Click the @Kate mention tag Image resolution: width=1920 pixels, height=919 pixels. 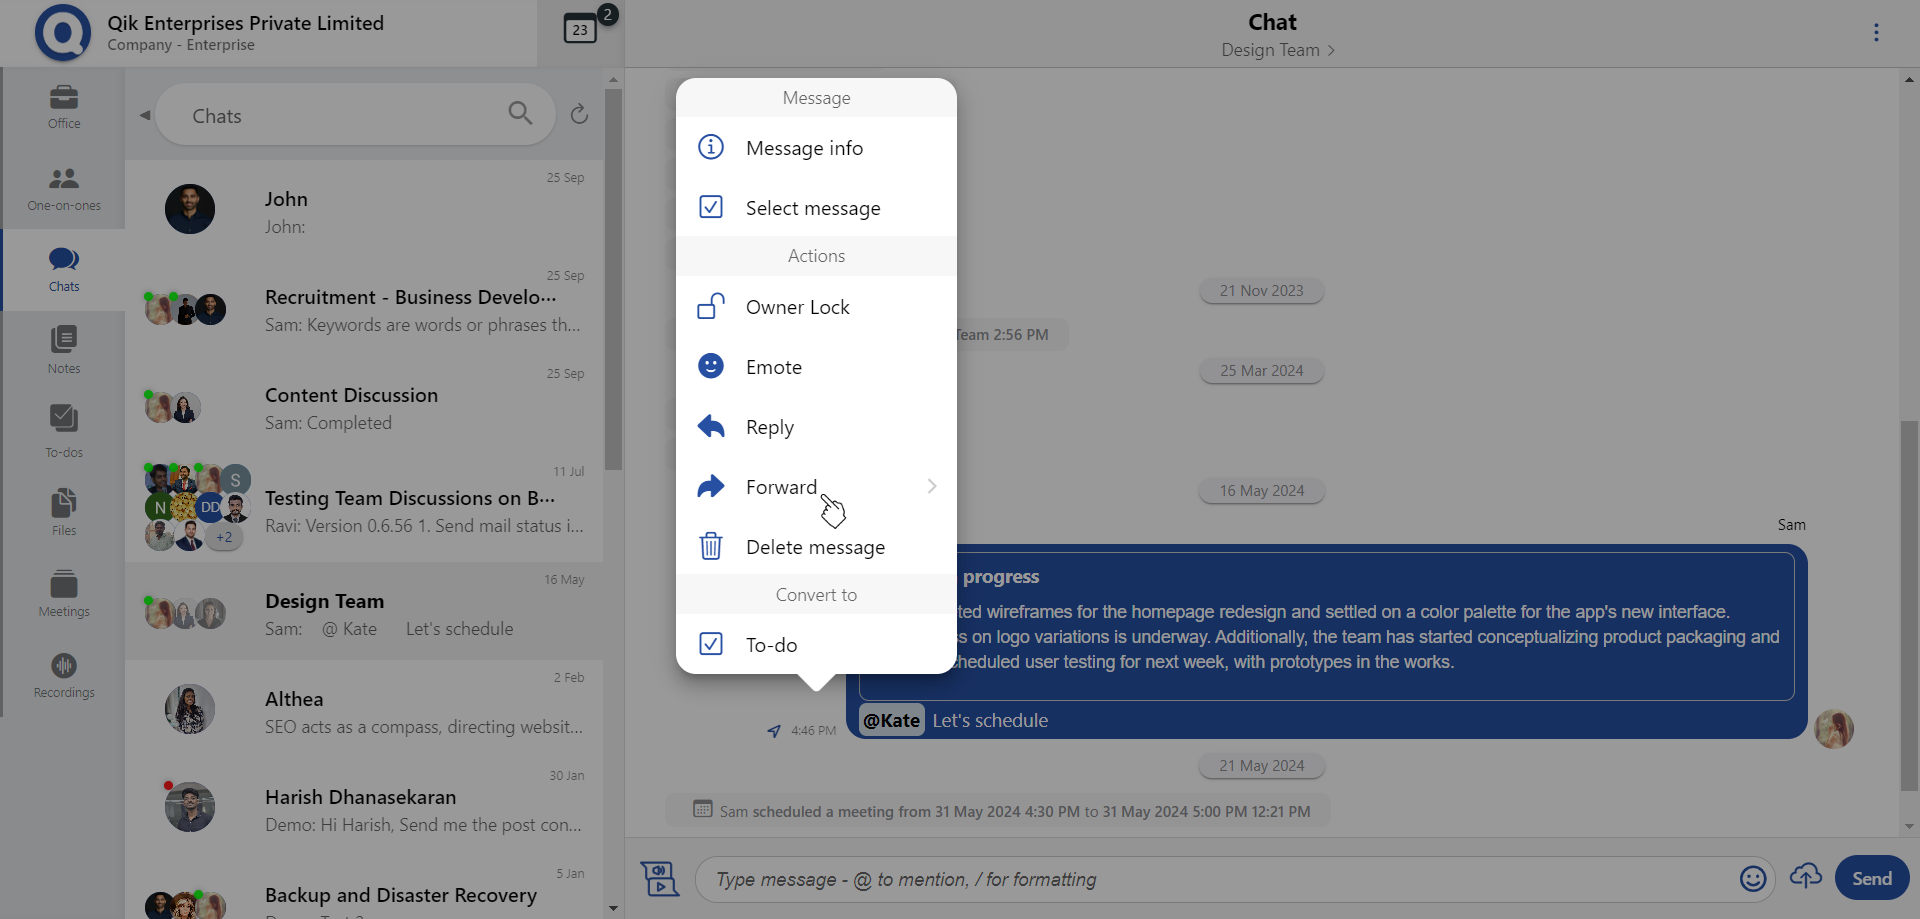tap(891, 720)
